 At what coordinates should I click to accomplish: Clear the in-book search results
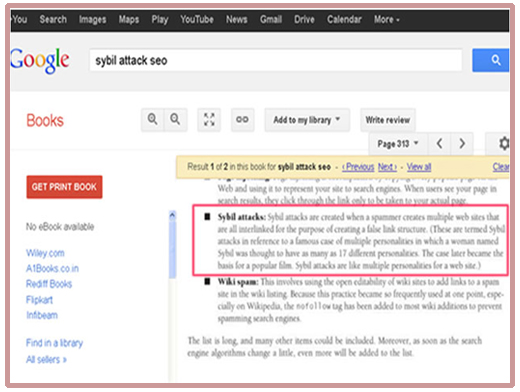point(501,167)
